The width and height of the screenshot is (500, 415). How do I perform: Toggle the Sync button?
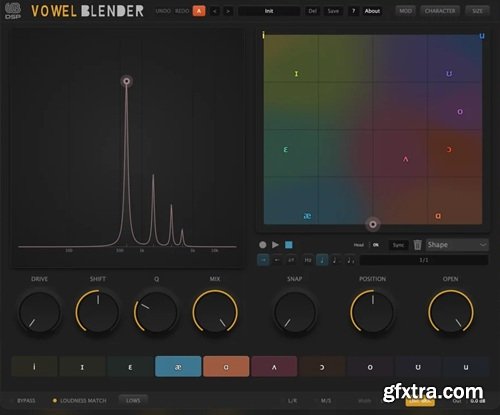pos(398,245)
